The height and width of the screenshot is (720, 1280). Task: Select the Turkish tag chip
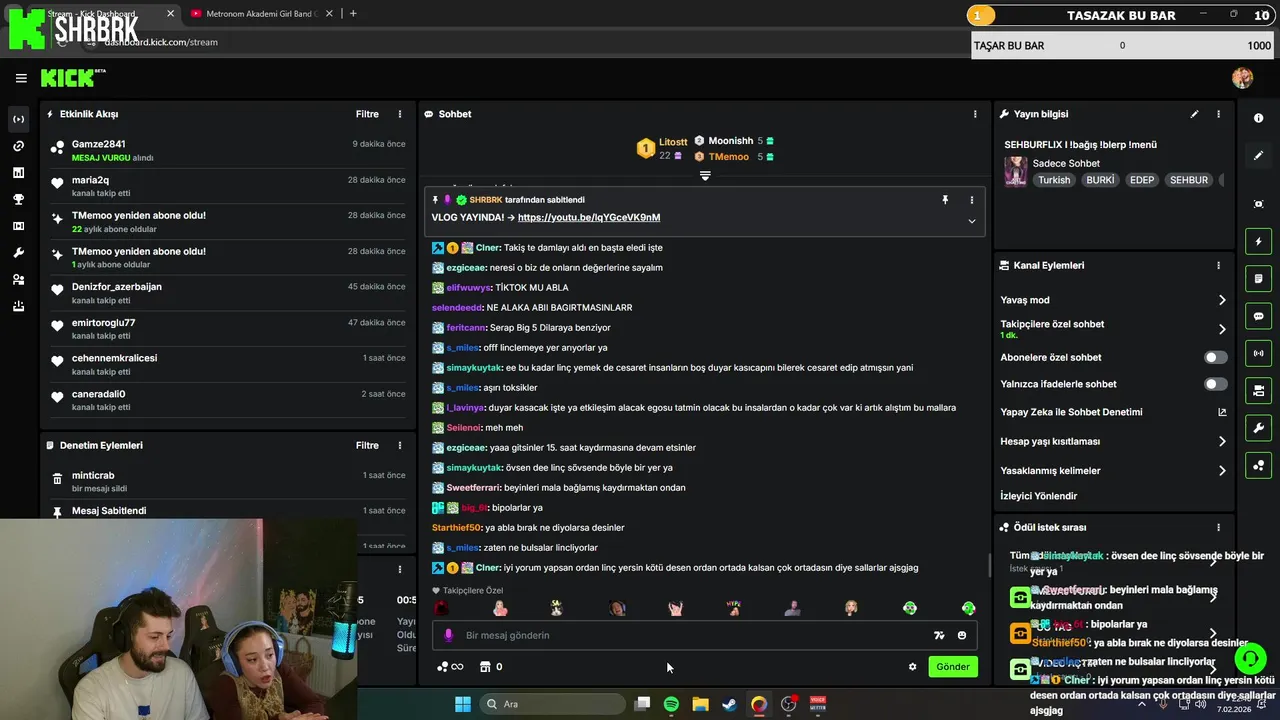pos(1054,180)
